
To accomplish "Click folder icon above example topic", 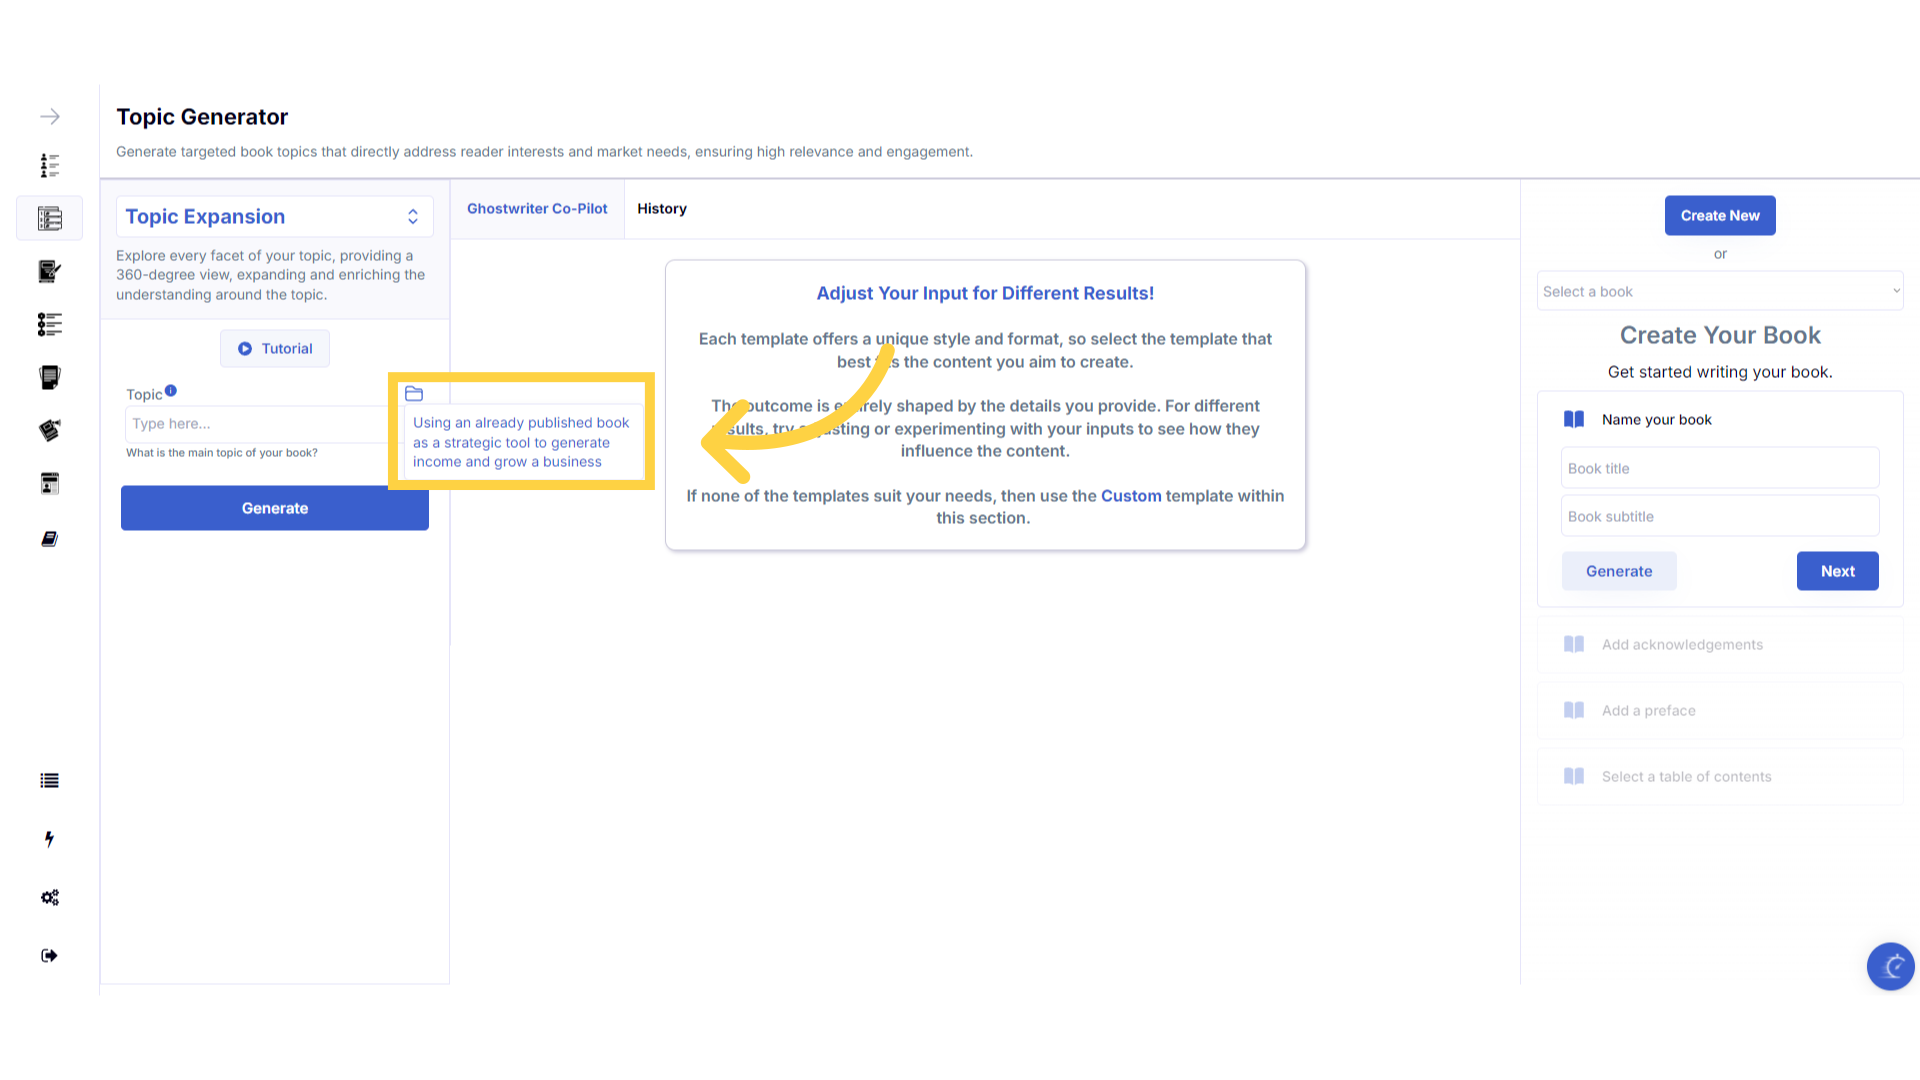I will [414, 394].
